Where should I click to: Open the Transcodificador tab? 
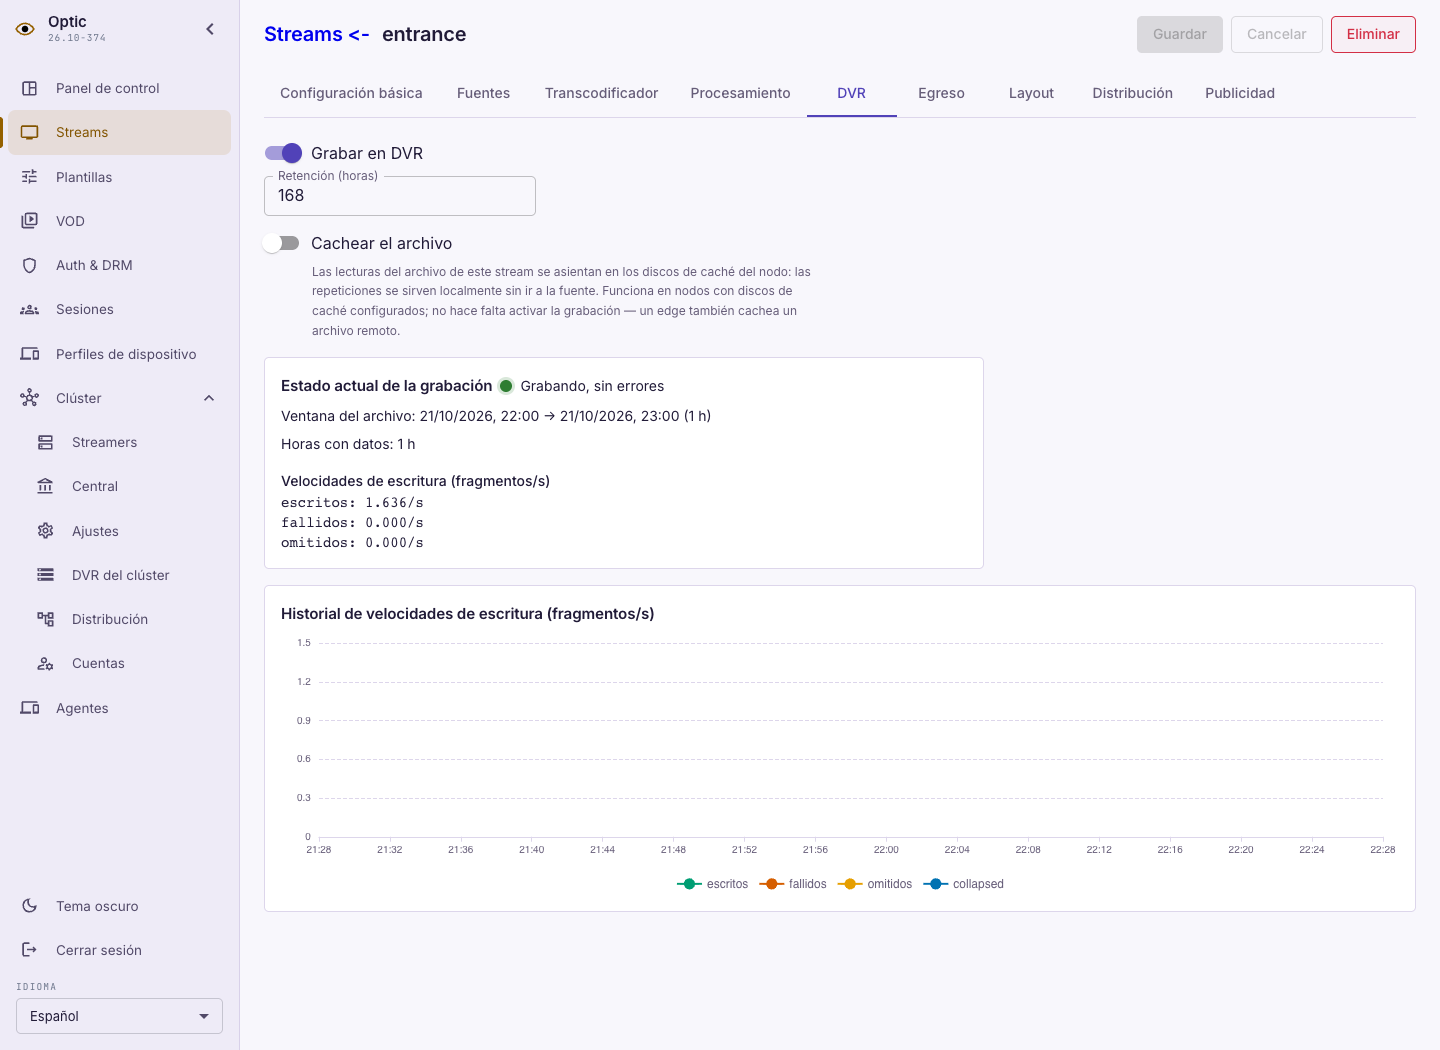601,93
